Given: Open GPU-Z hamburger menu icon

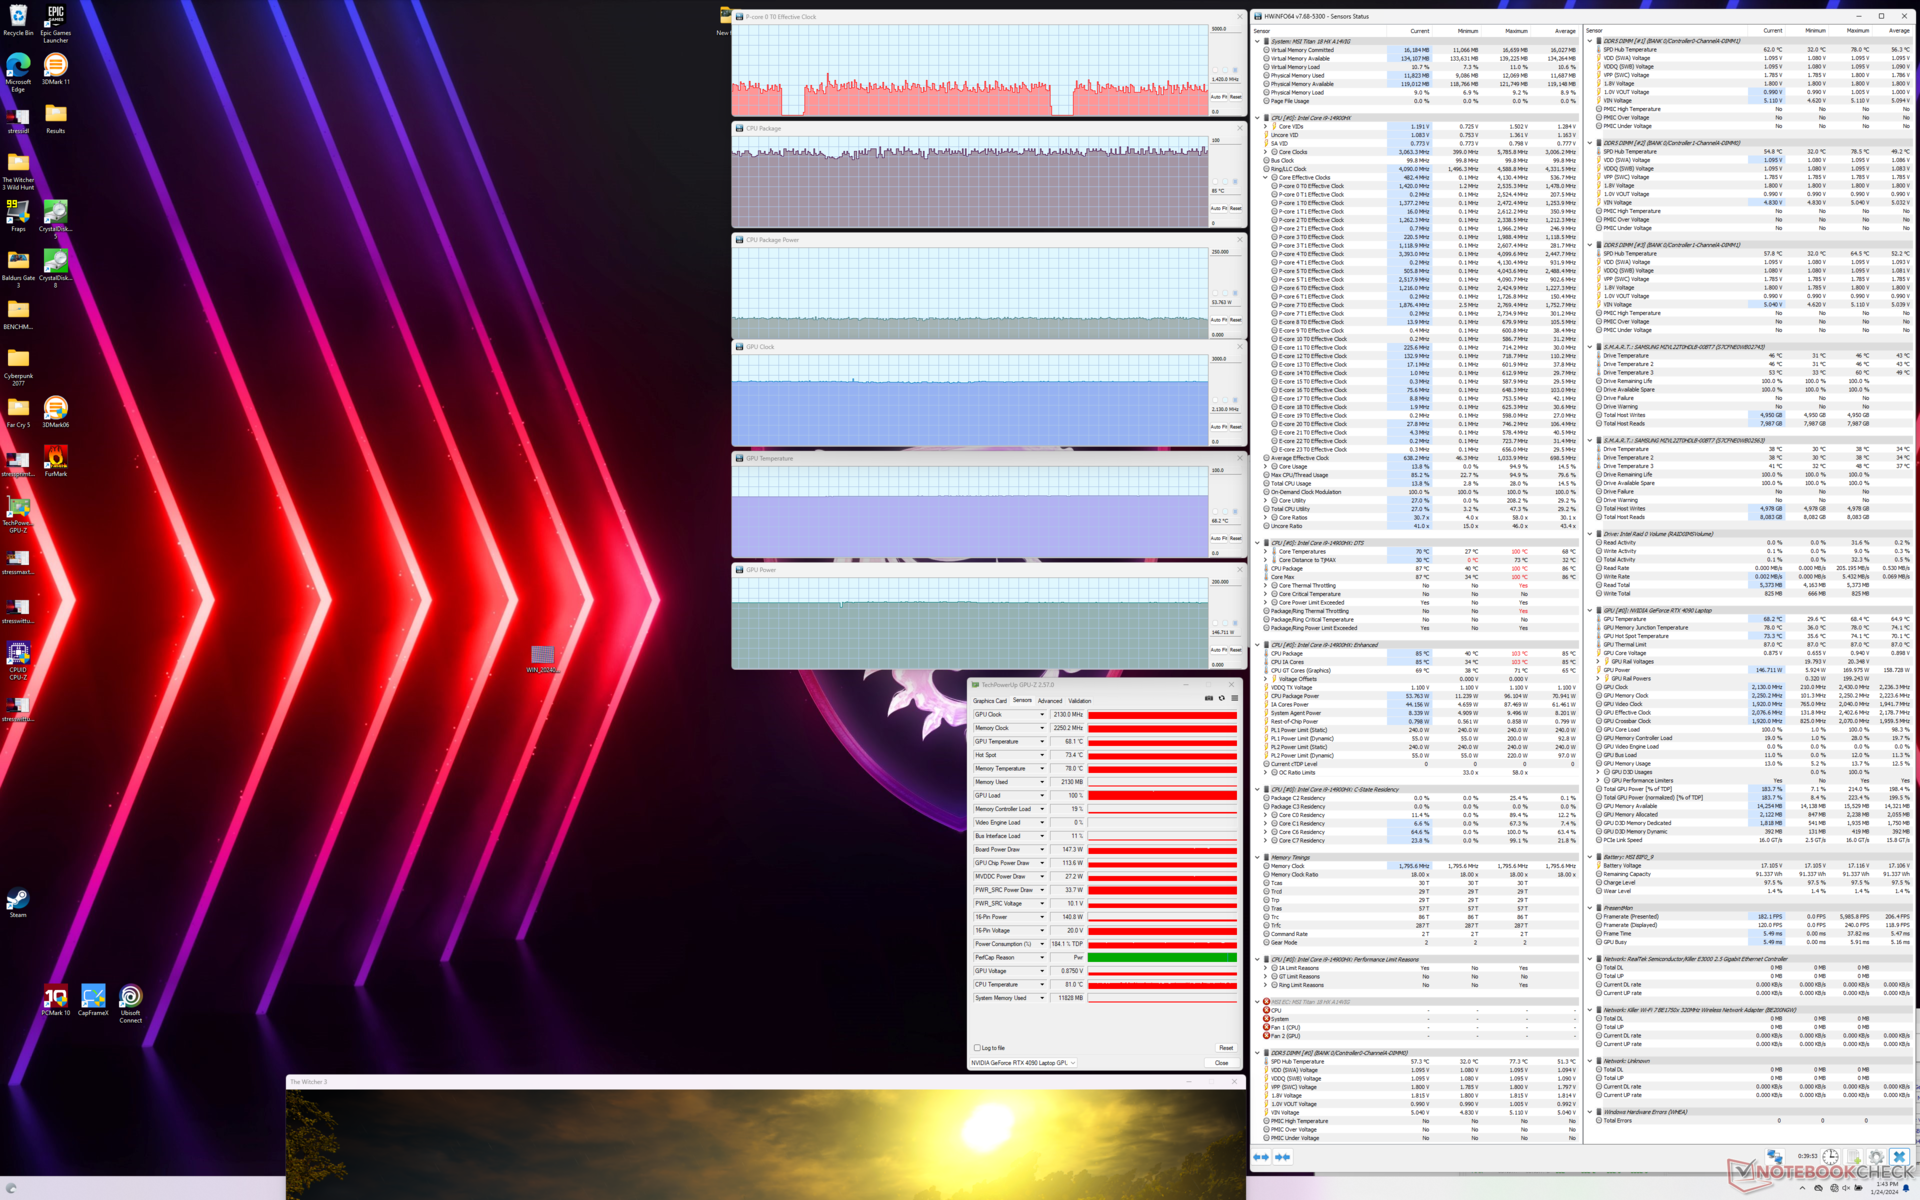Looking at the screenshot, I should point(1234,698).
